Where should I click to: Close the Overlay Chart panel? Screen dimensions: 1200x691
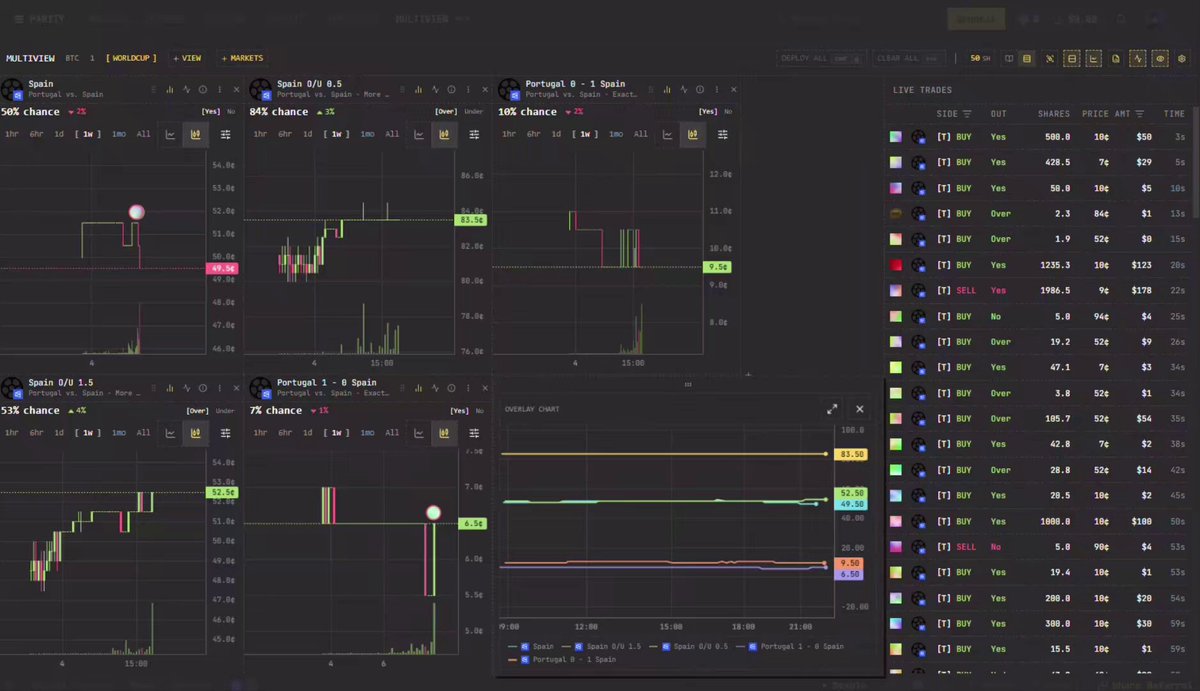pos(859,409)
